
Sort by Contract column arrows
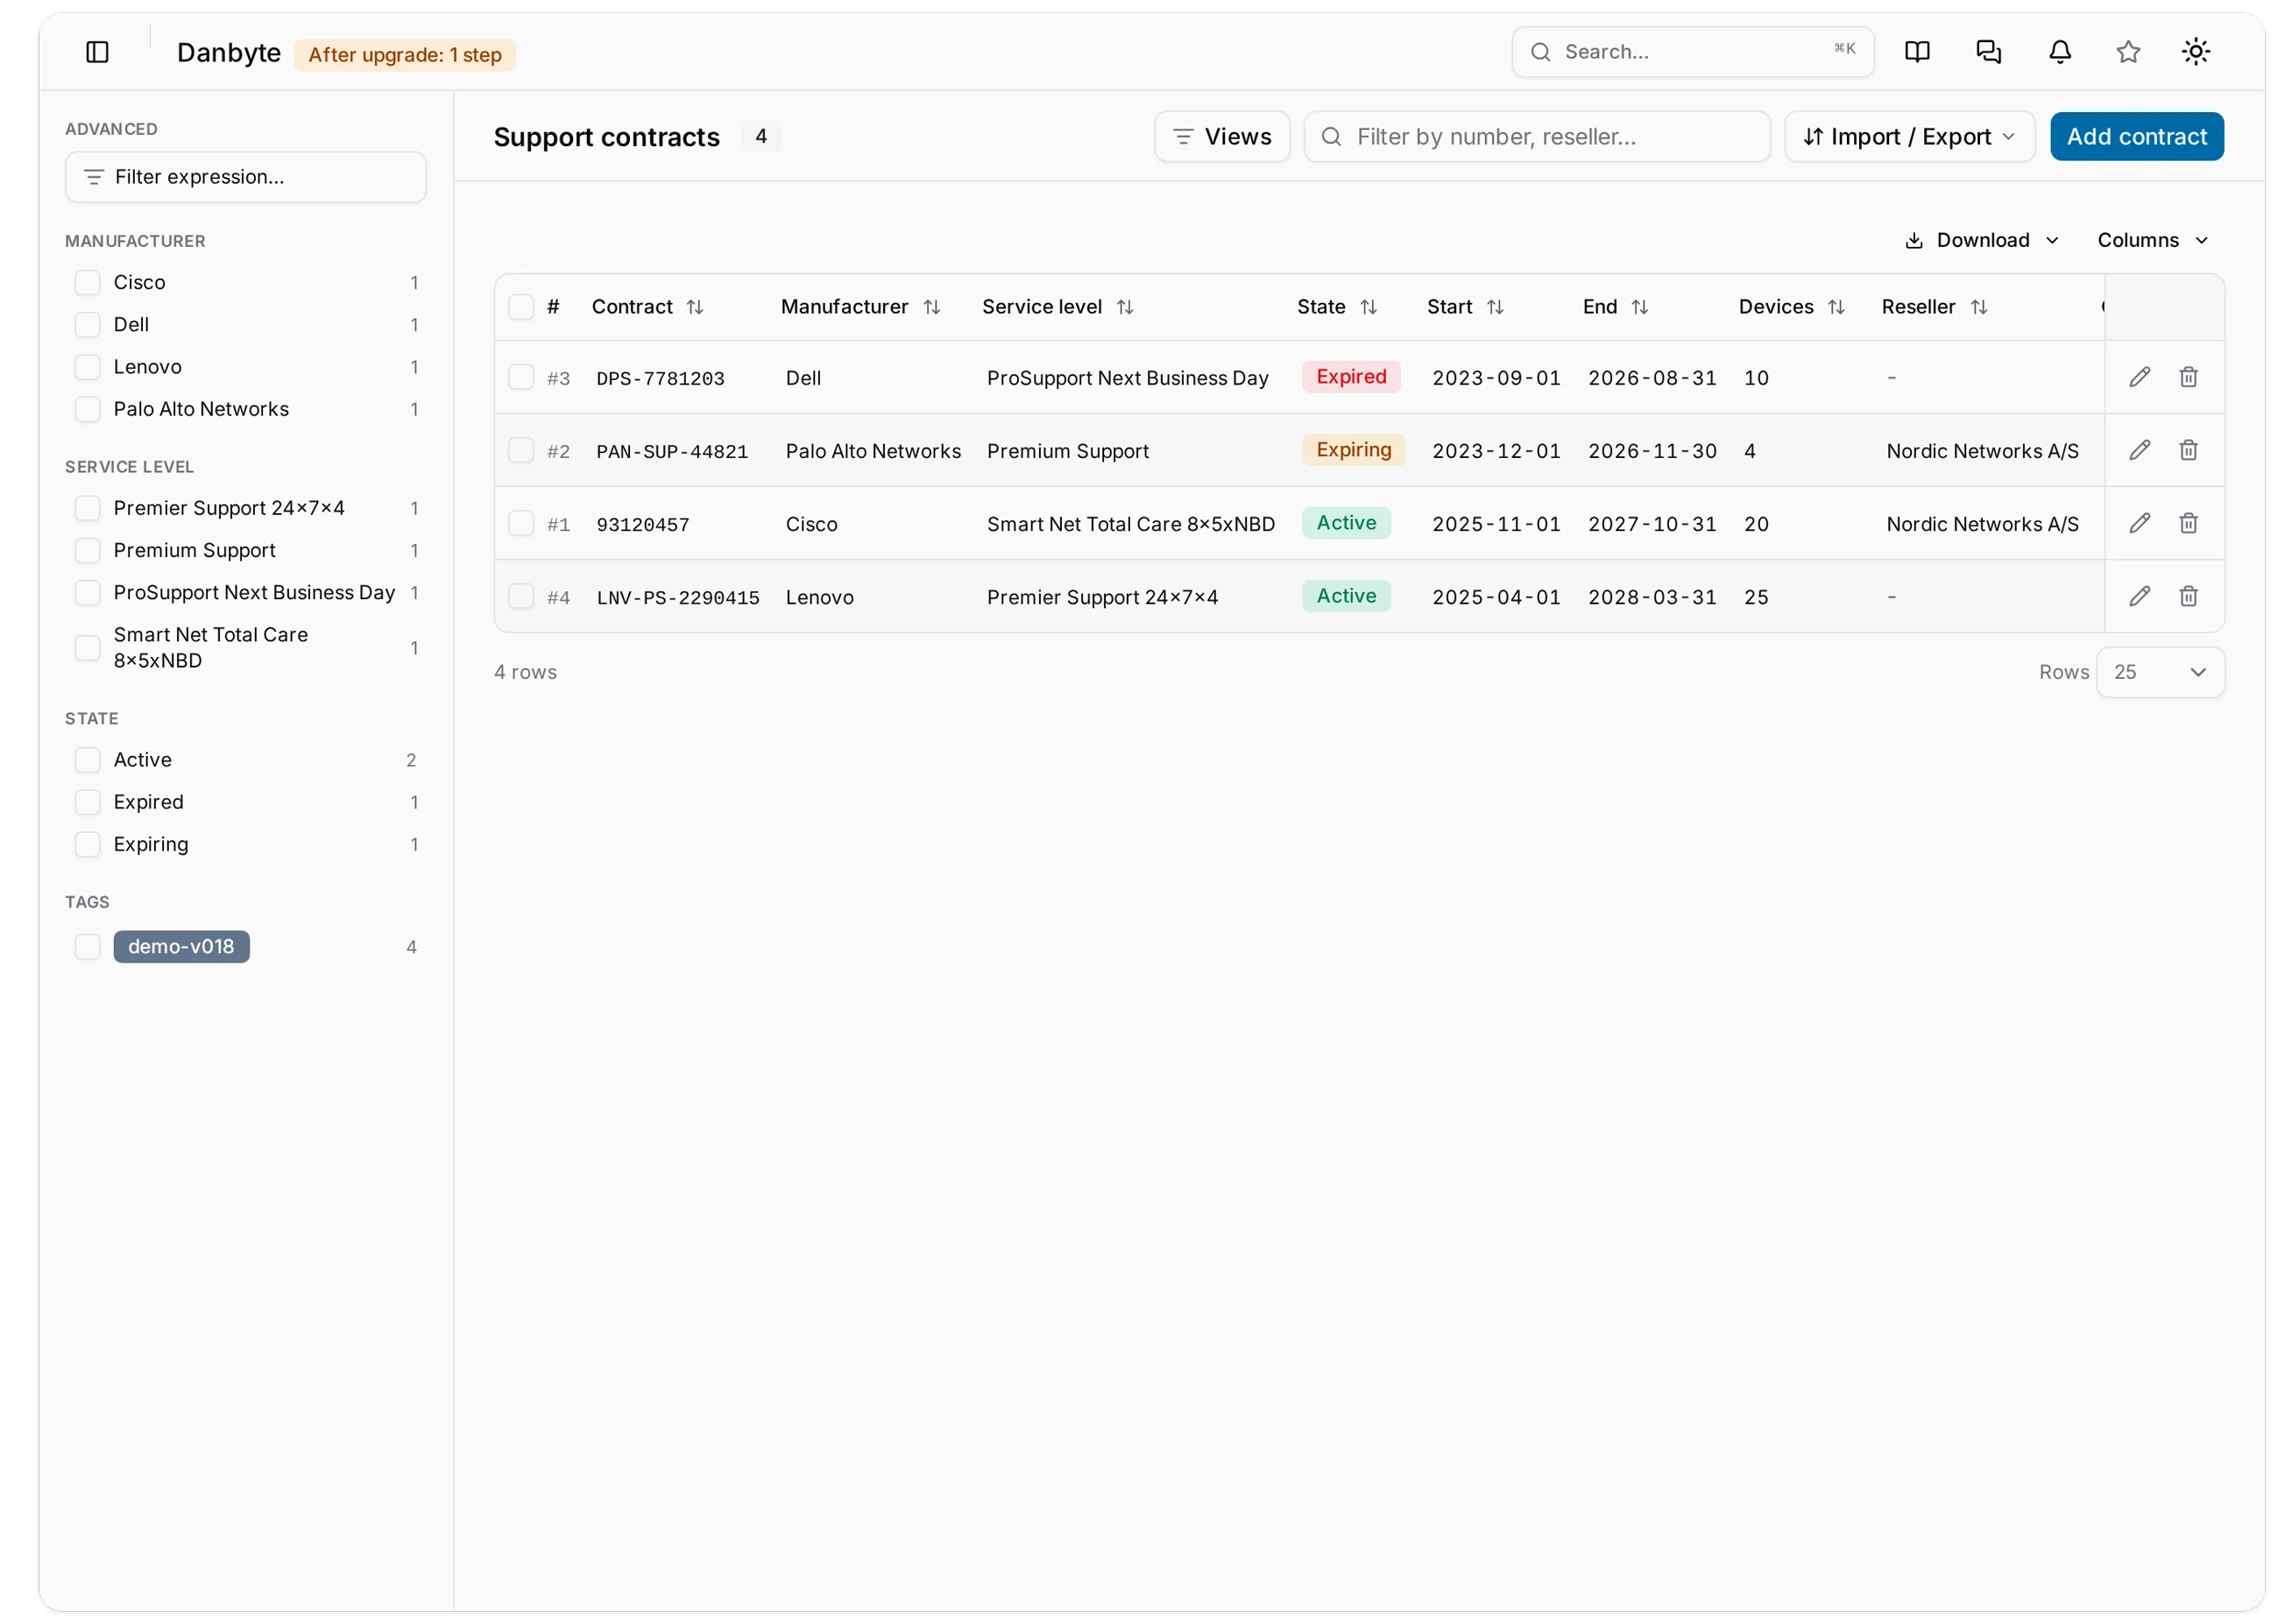pos(695,307)
